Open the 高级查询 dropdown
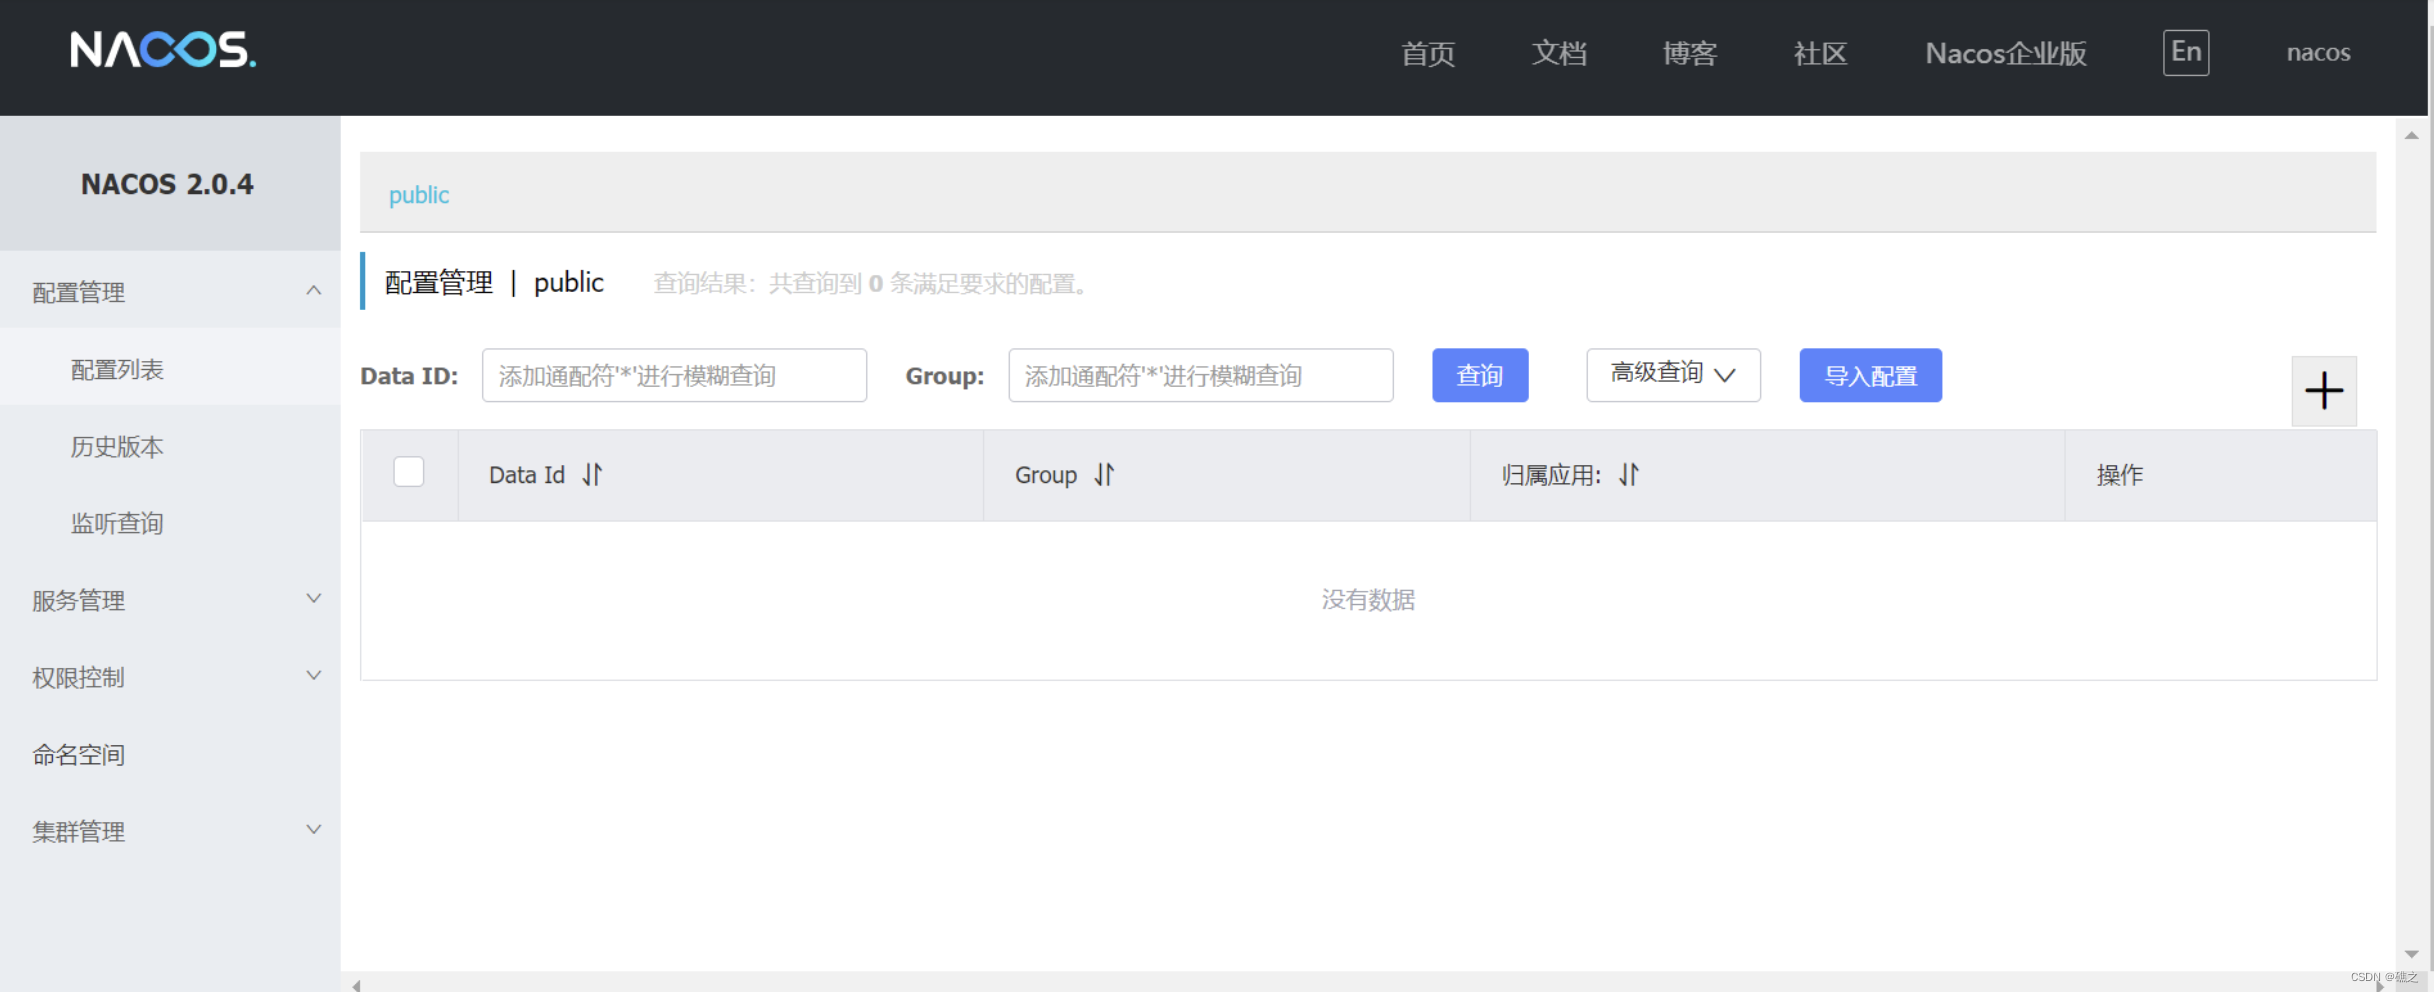 [1673, 375]
